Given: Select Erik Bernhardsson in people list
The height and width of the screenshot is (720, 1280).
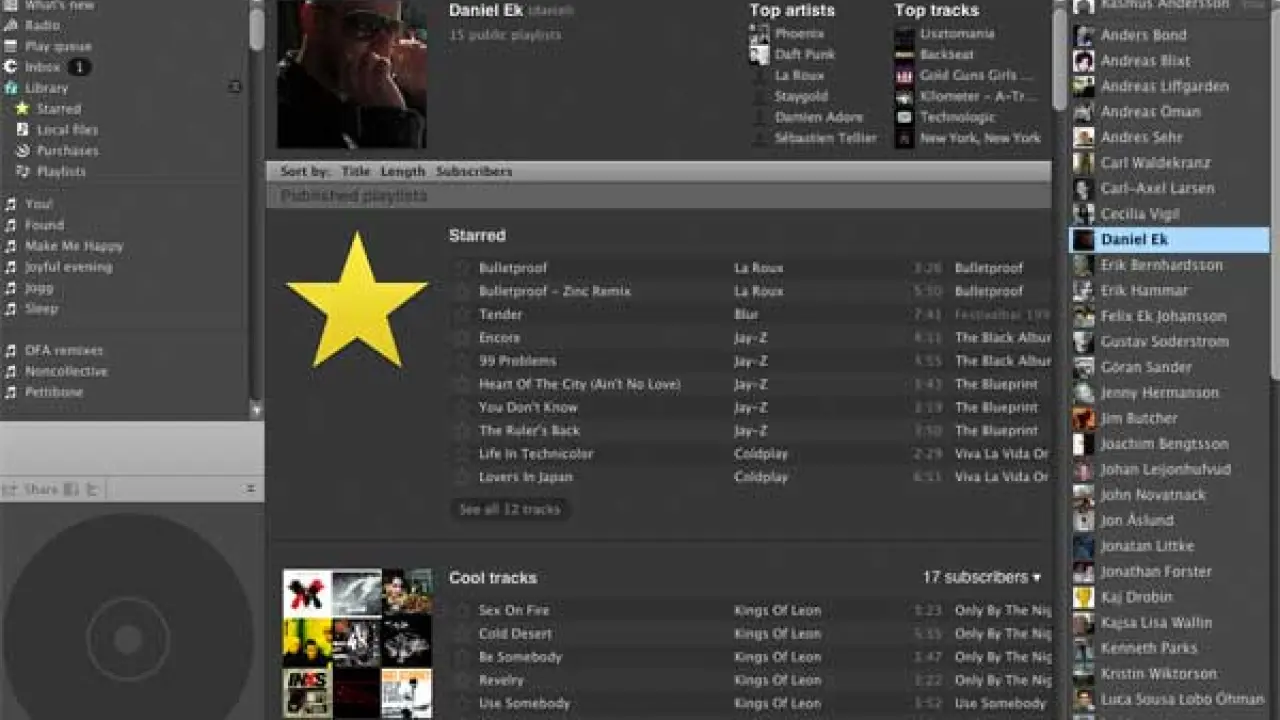Looking at the screenshot, I should coord(1161,265).
